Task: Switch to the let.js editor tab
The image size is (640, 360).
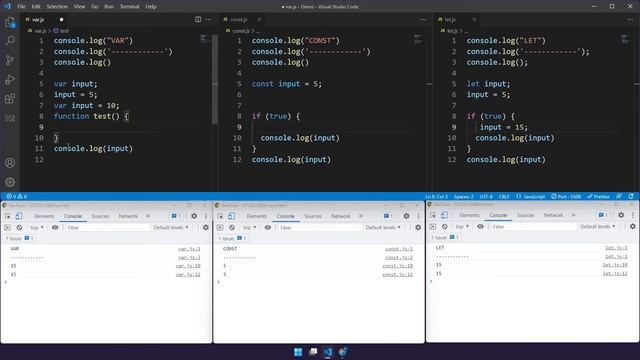Action: [450, 20]
